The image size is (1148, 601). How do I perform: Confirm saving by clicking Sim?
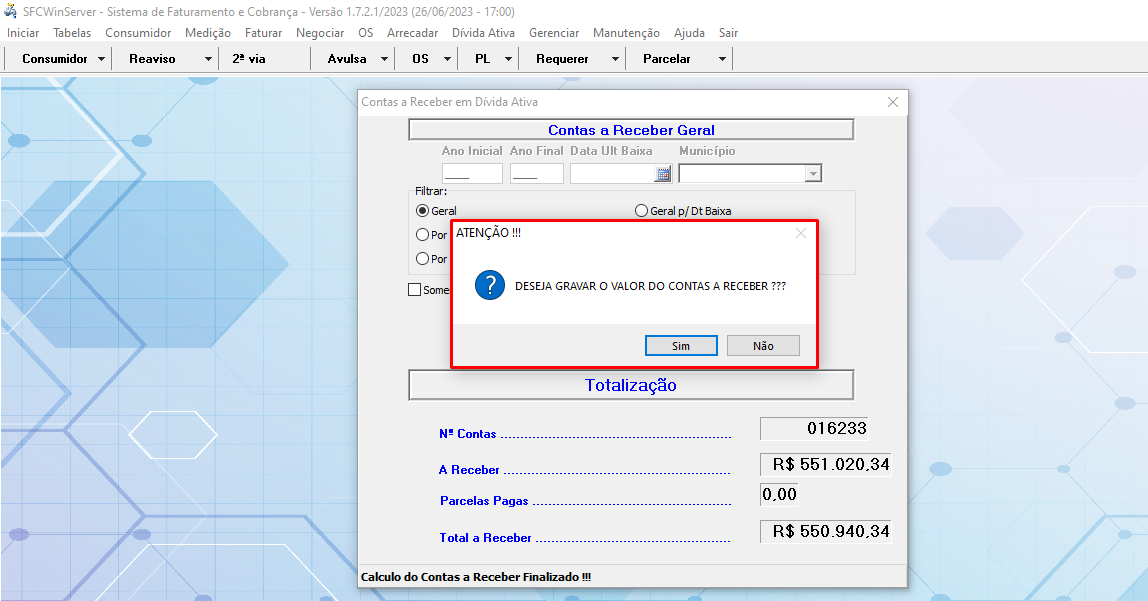pyautogui.click(x=681, y=346)
